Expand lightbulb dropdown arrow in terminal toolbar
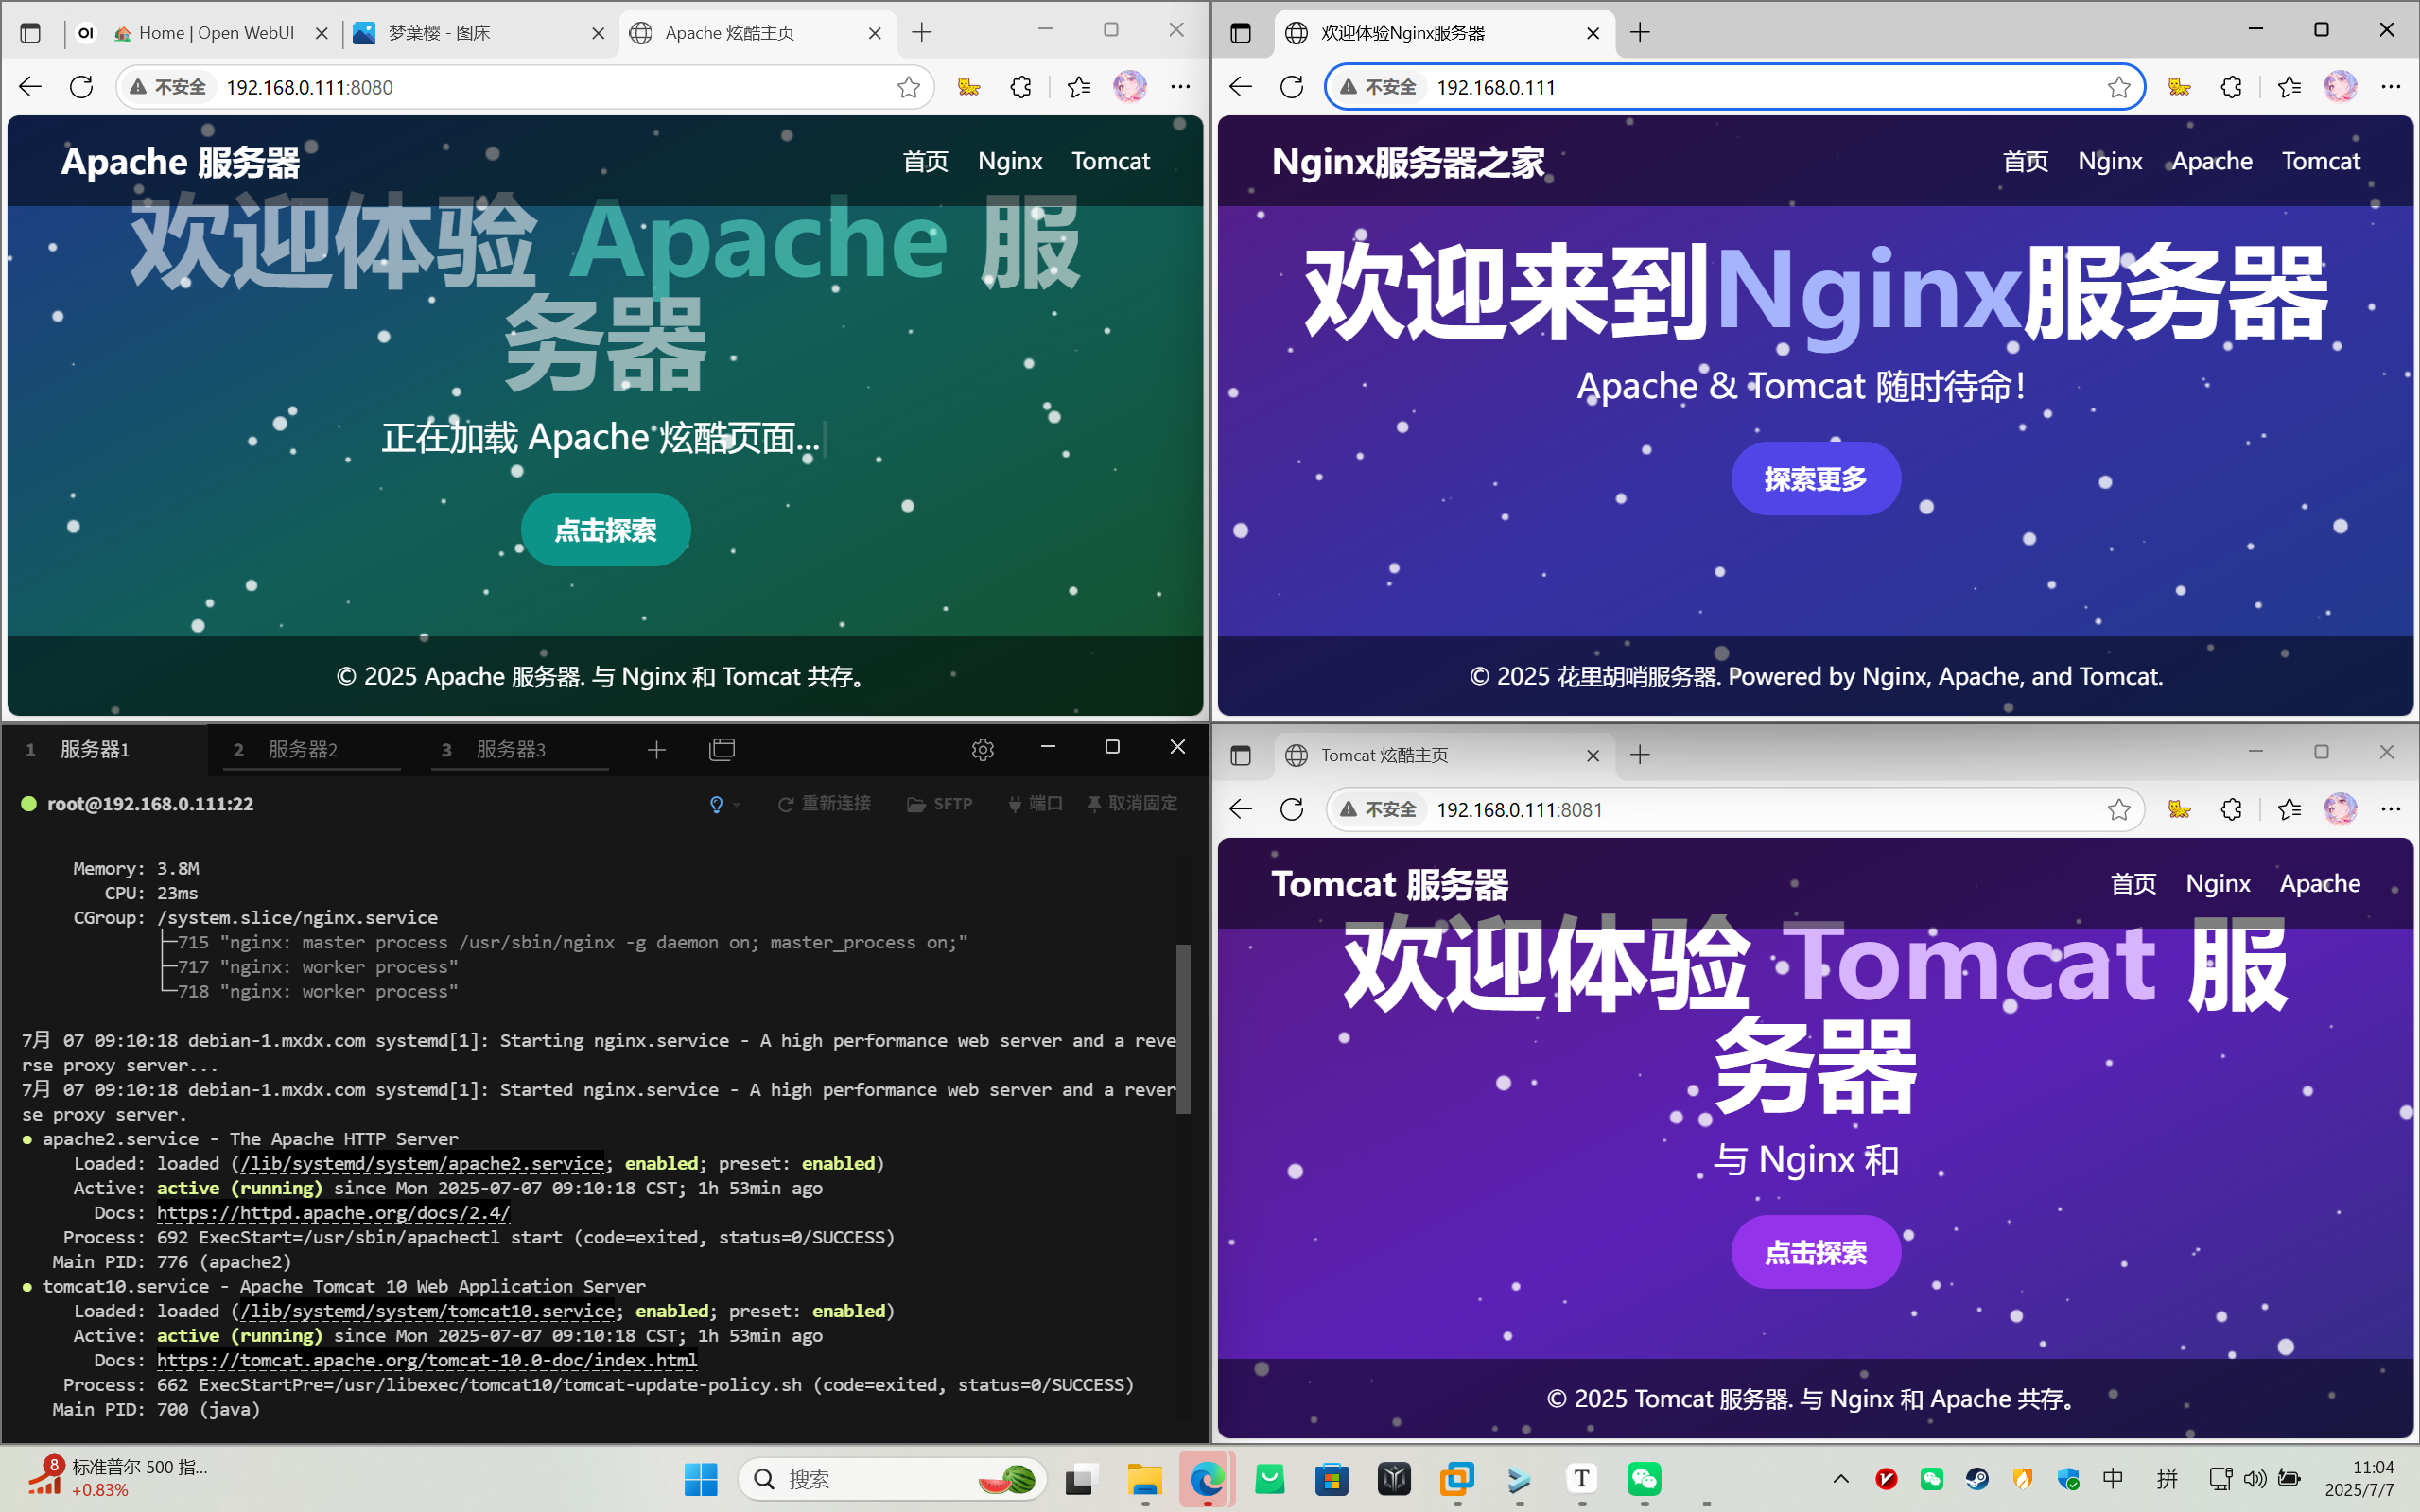2420x1512 pixels. 736,805
